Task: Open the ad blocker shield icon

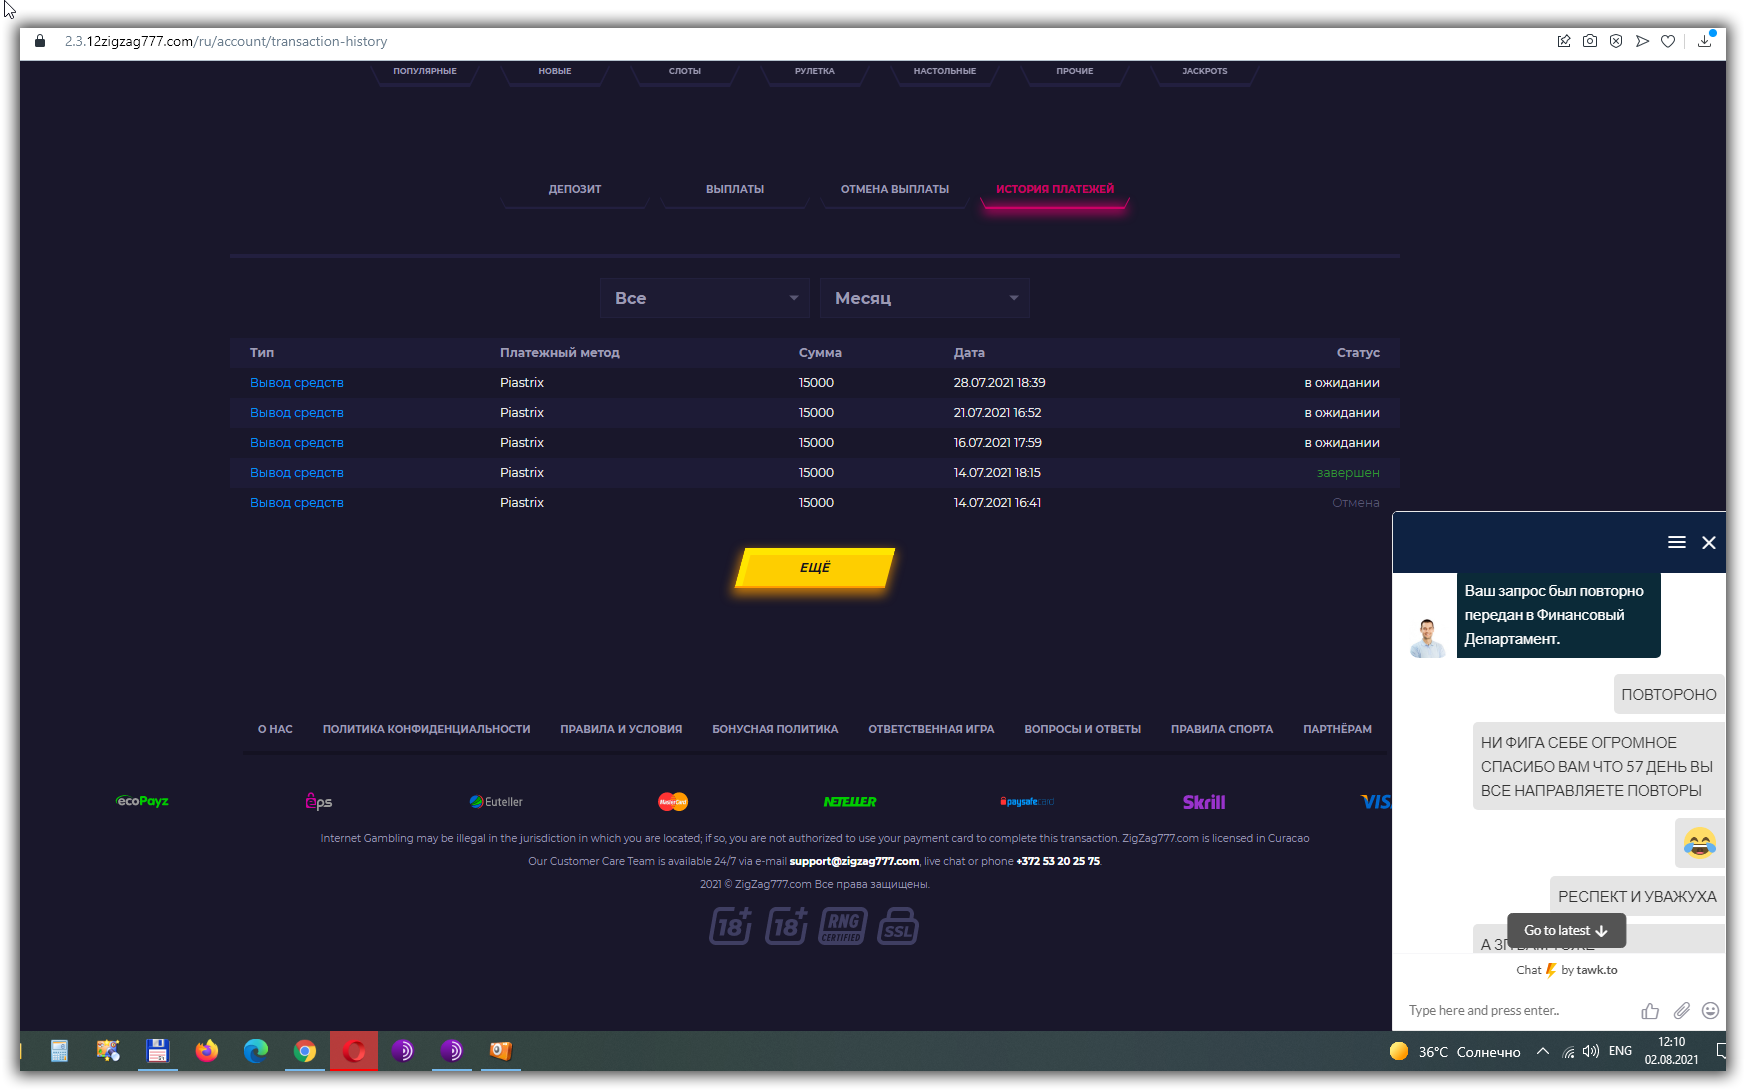Action: 1616,41
